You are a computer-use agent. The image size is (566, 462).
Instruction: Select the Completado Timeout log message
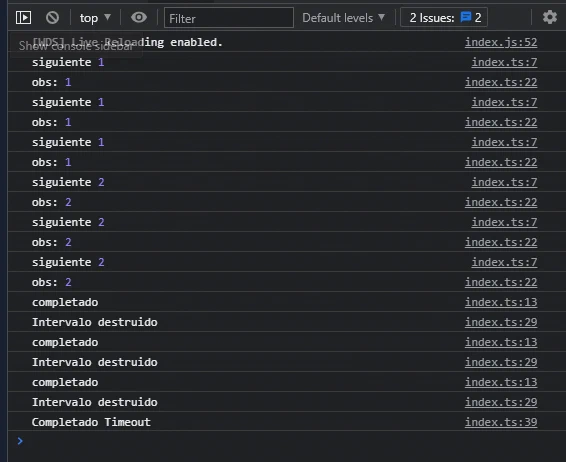click(91, 422)
